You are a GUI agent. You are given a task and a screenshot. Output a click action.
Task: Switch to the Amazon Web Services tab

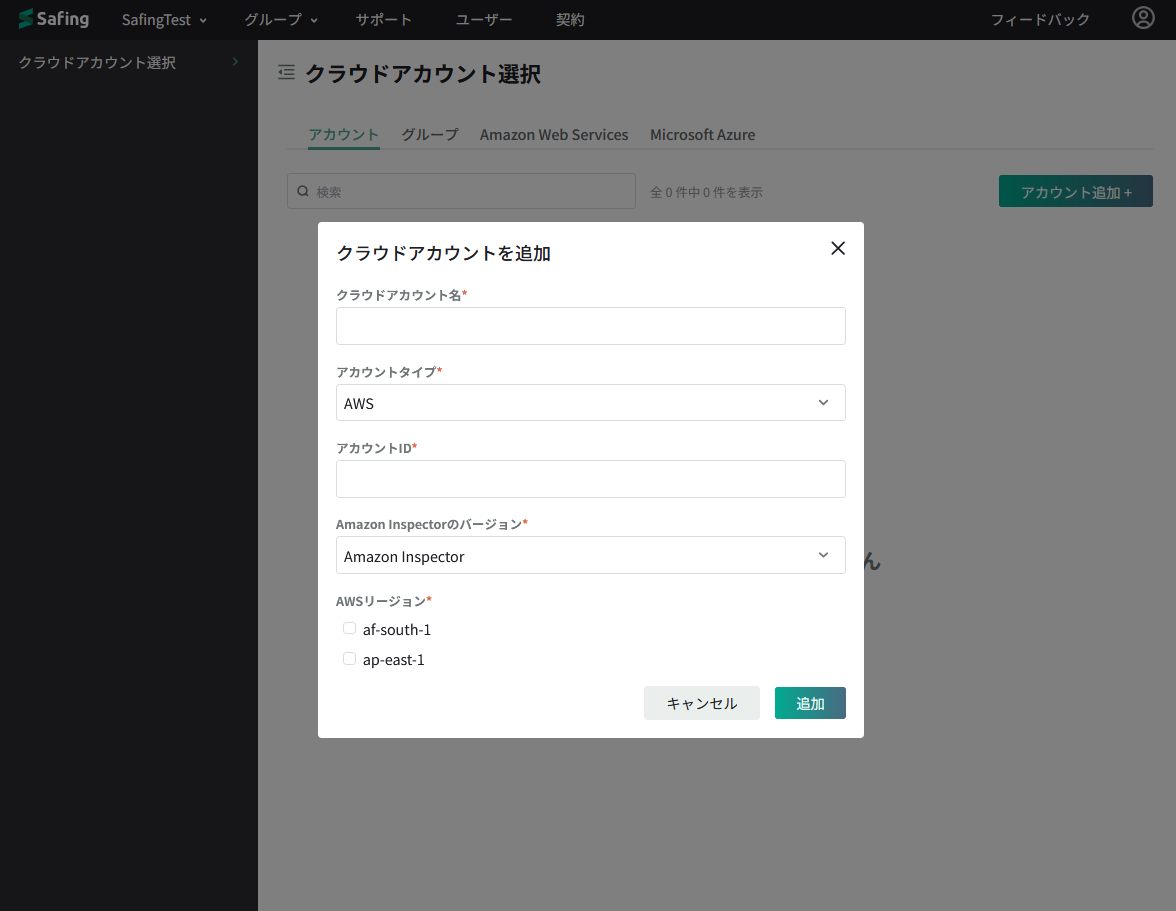point(554,135)
